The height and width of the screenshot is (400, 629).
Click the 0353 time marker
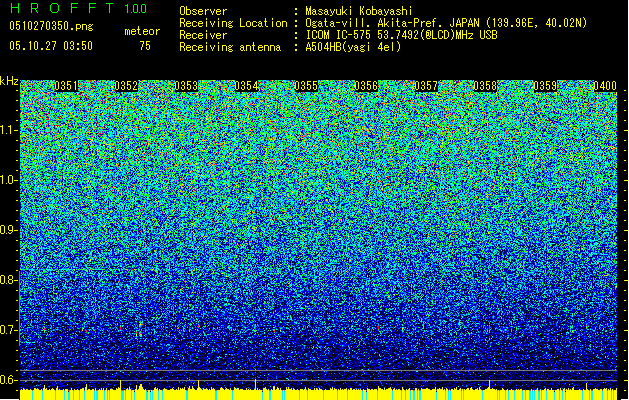186,86
